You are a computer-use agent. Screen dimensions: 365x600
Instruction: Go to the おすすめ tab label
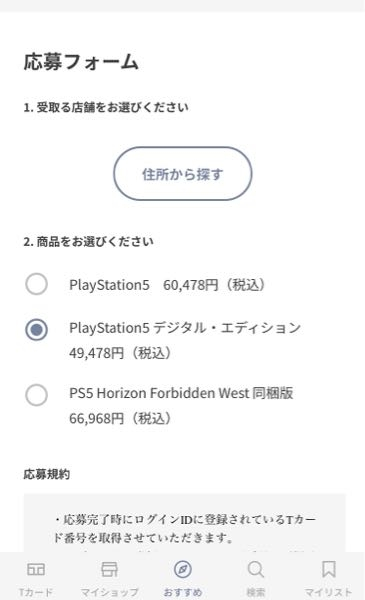(182, 592)
